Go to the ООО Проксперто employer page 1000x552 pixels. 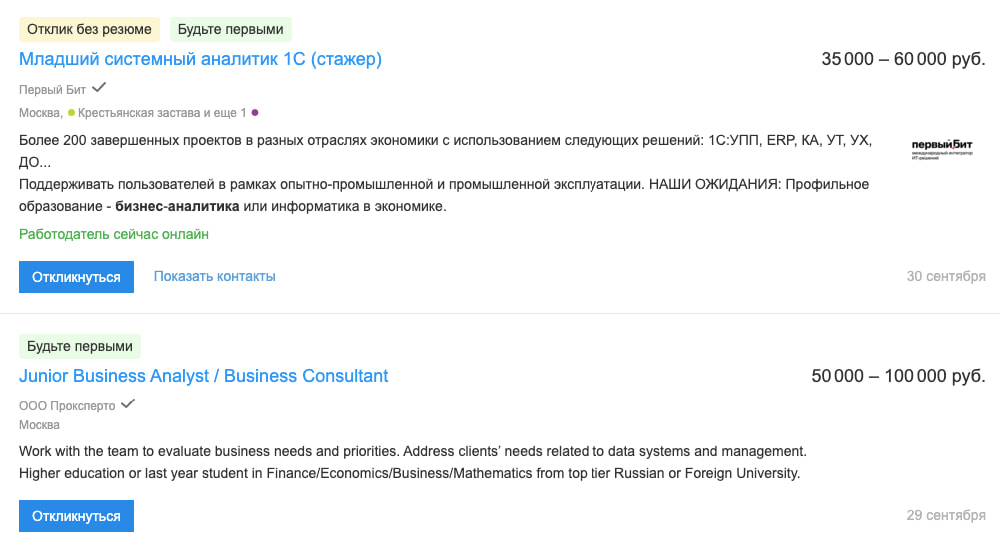click(67, 405)
